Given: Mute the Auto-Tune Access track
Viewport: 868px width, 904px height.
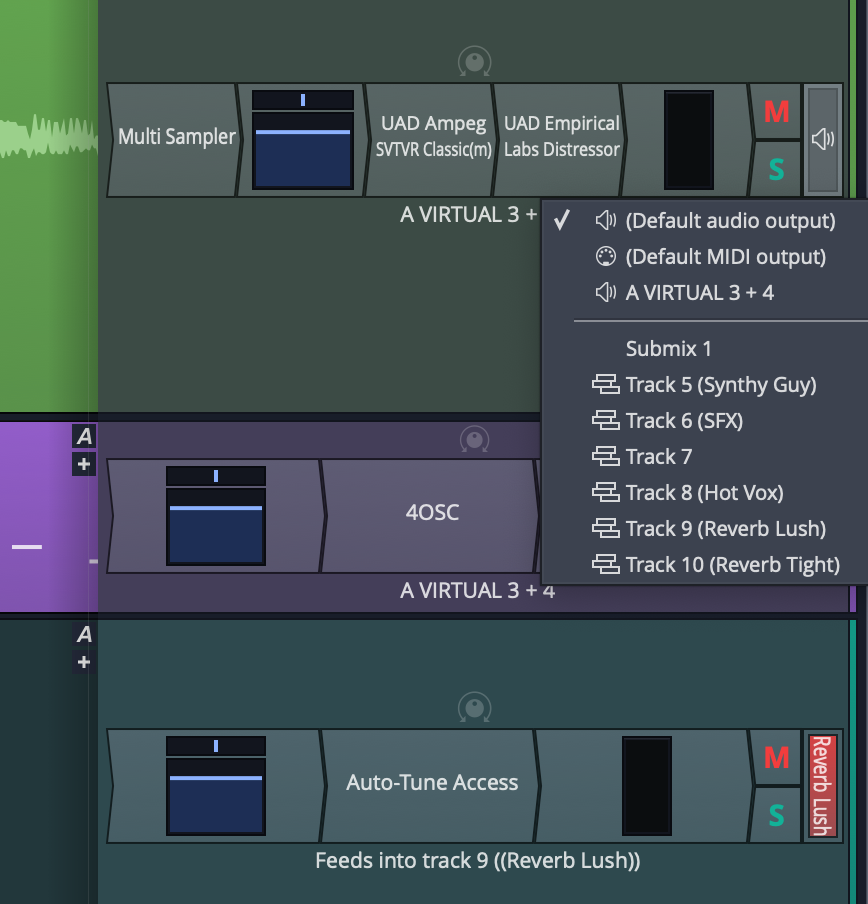Looking at the screenshot, I should 776,757.
